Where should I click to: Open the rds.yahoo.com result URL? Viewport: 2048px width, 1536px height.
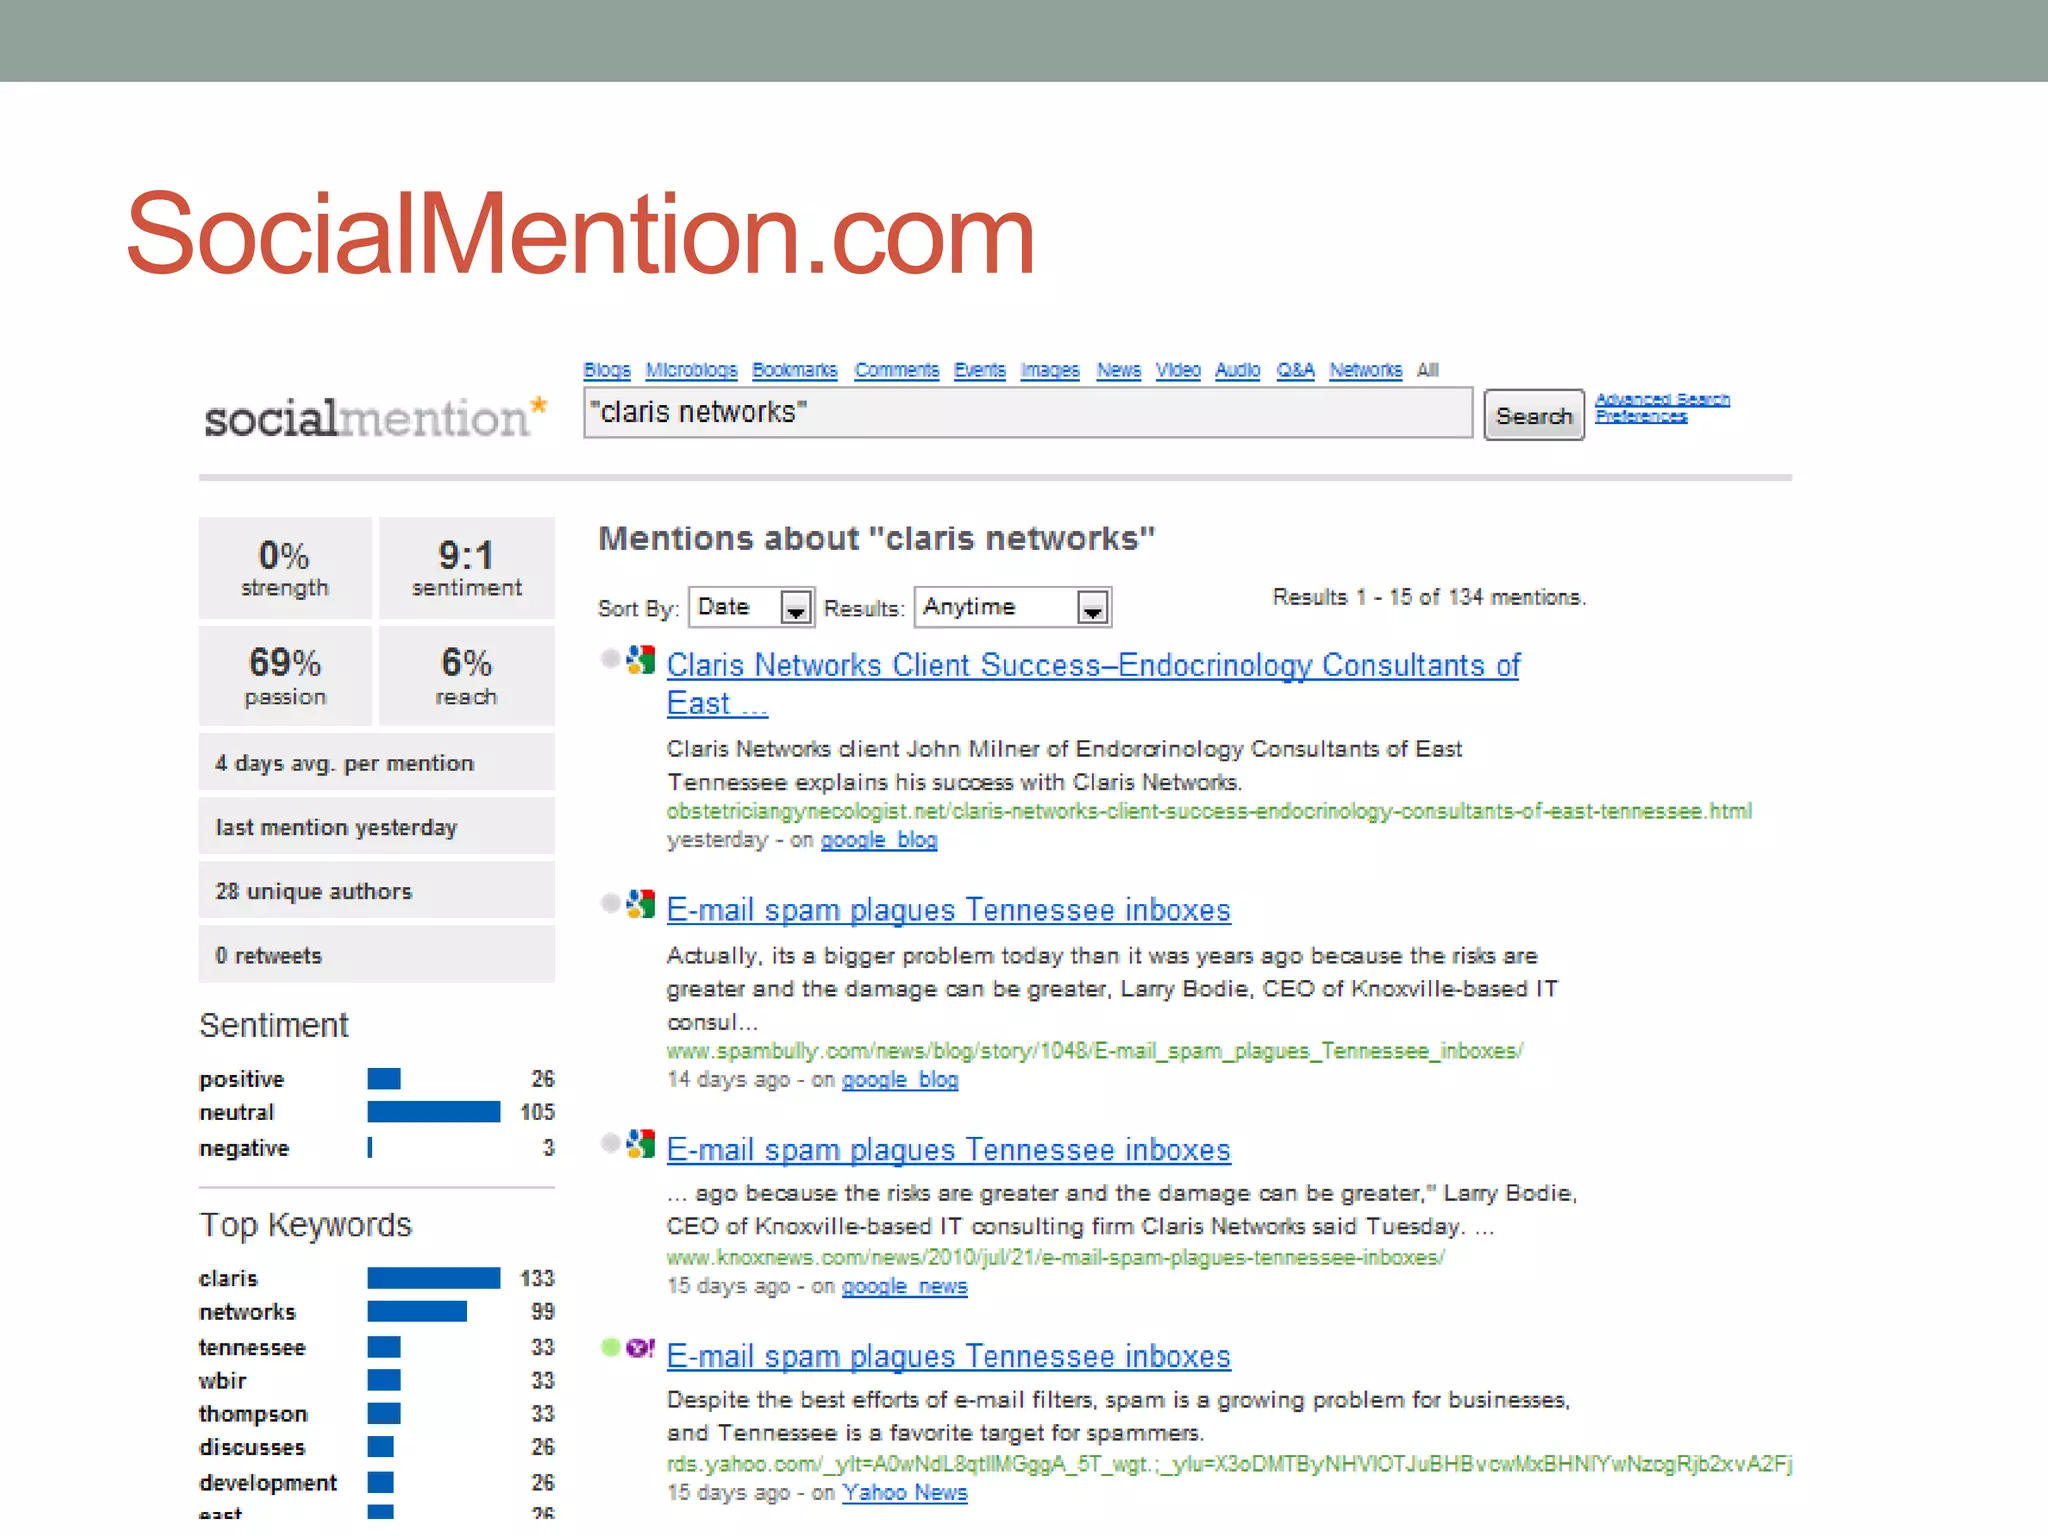(x=1229, y=1464)
